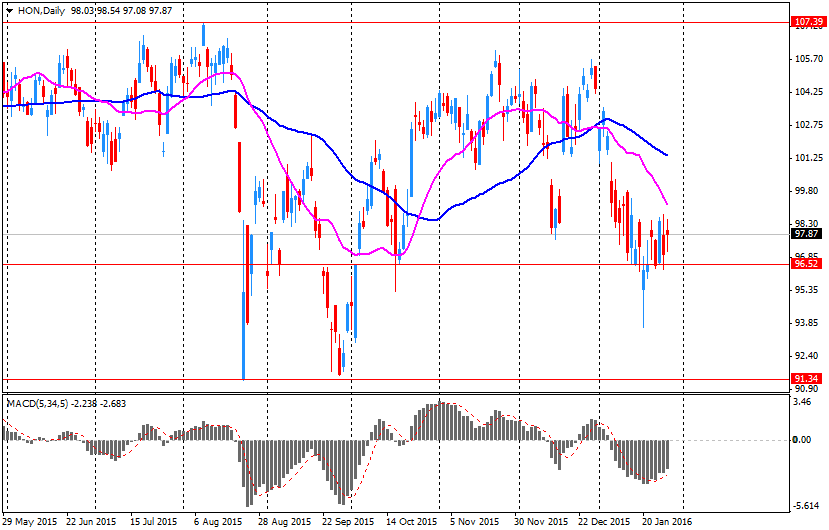The image size is (829, 530).
Task: Click the HON,Daily chart title text
Action: click(x=42, y=9)
